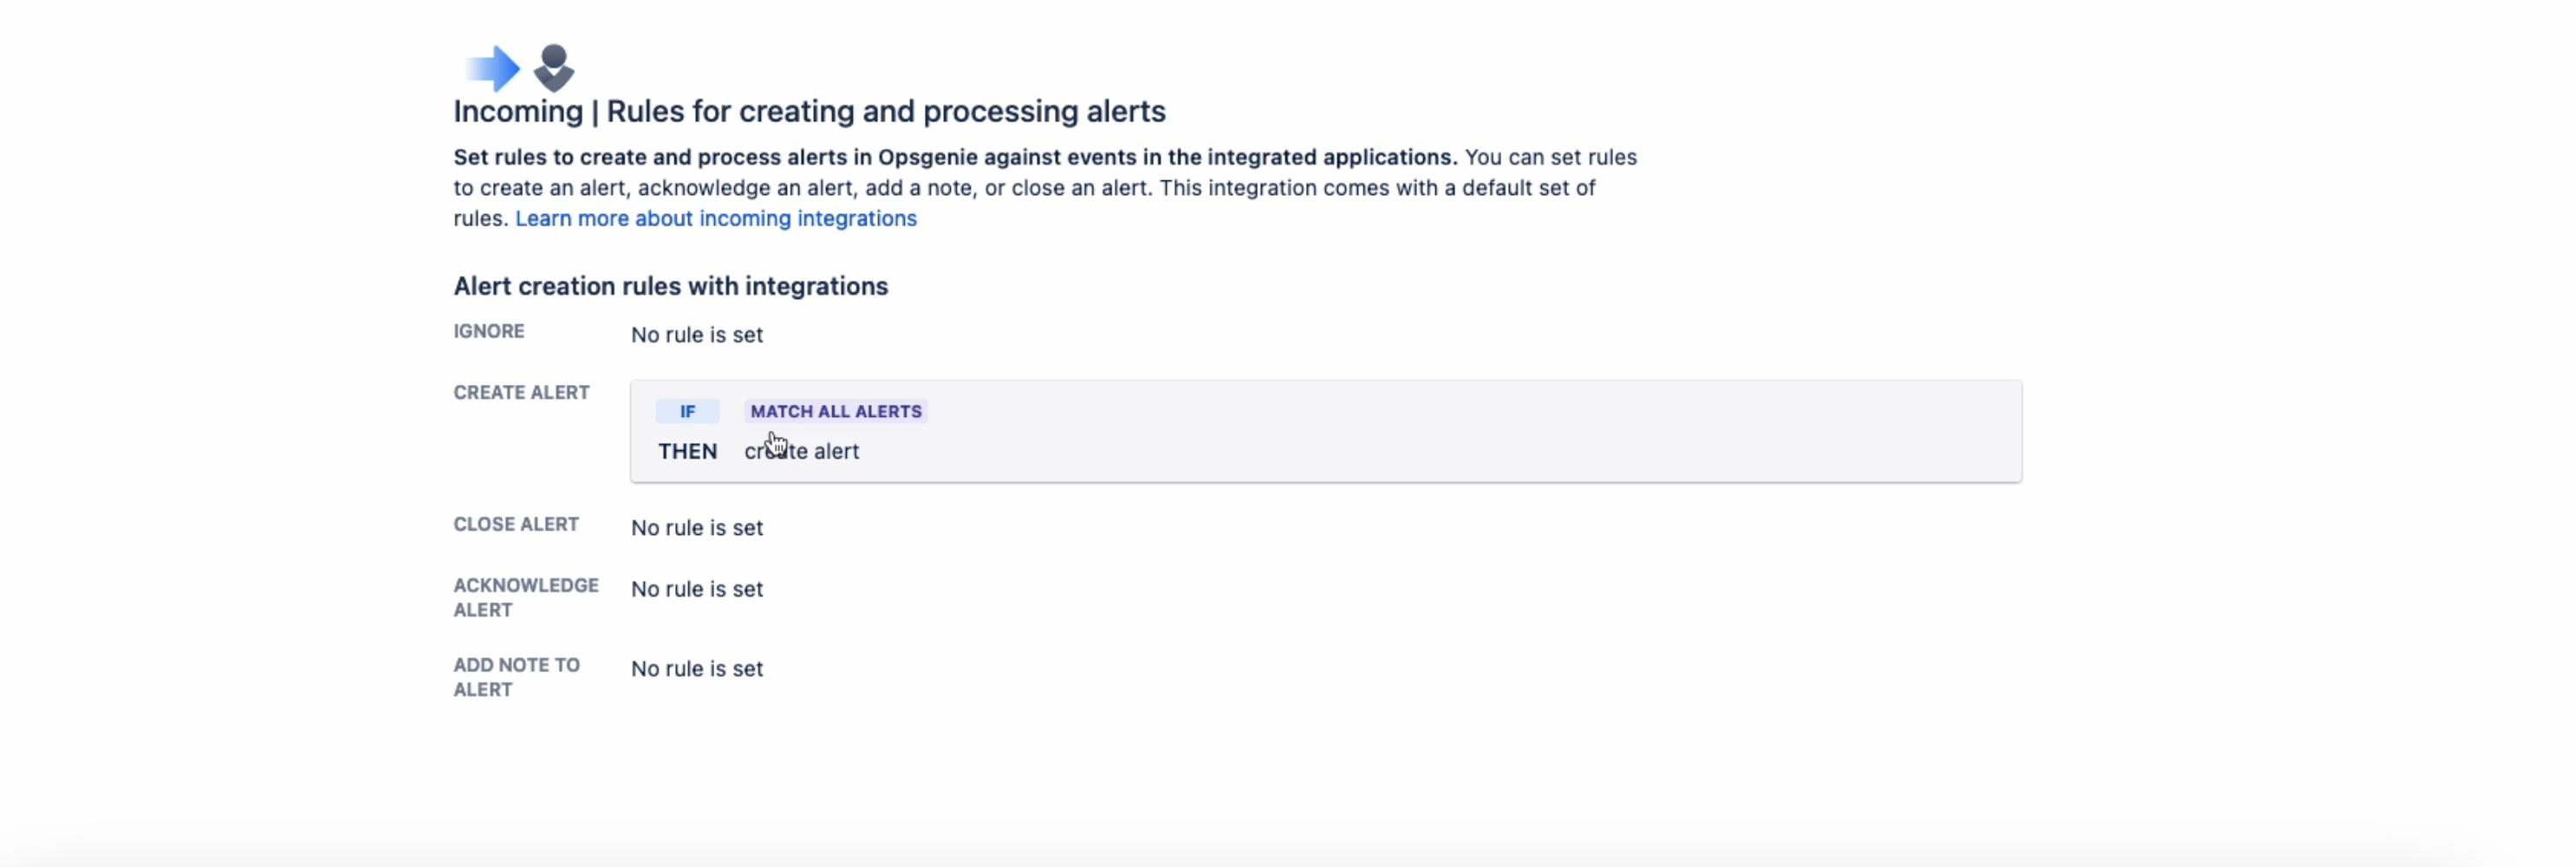
Task: Click 'No rule is set' beside ACKNOWLEDGE ALERT
Action: pyautogui.click(x=697, y=589)
